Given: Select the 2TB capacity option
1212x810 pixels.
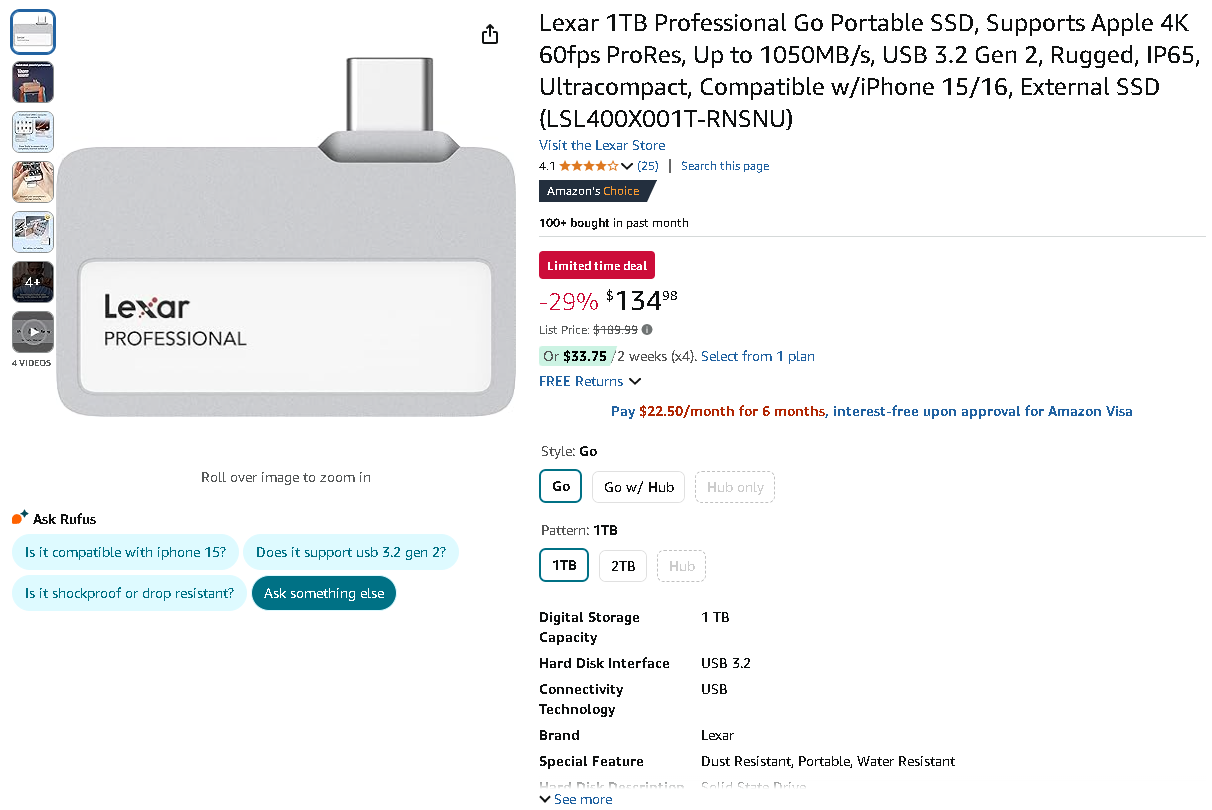Looking at the screenshot, I should [x=622, y=565].
